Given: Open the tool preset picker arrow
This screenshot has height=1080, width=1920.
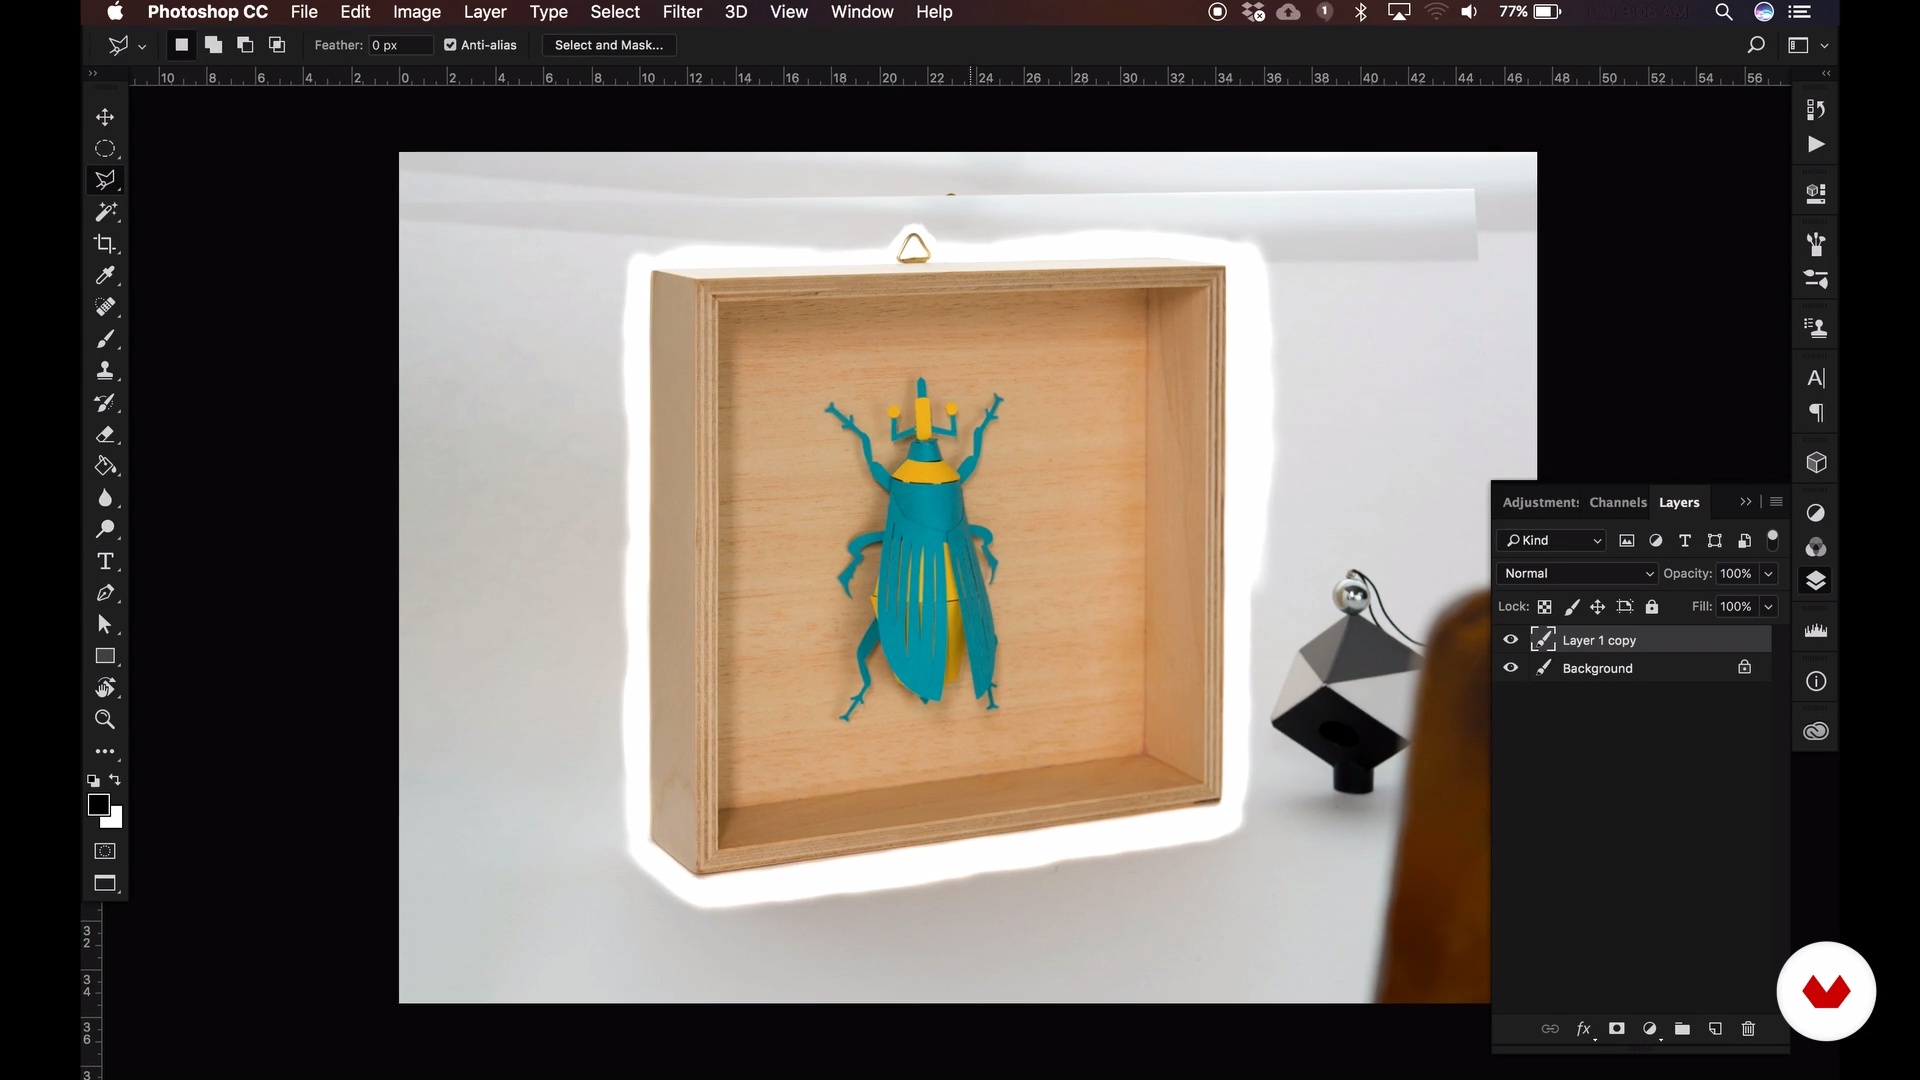Looking at the screenshot, I should coord(142,46).
